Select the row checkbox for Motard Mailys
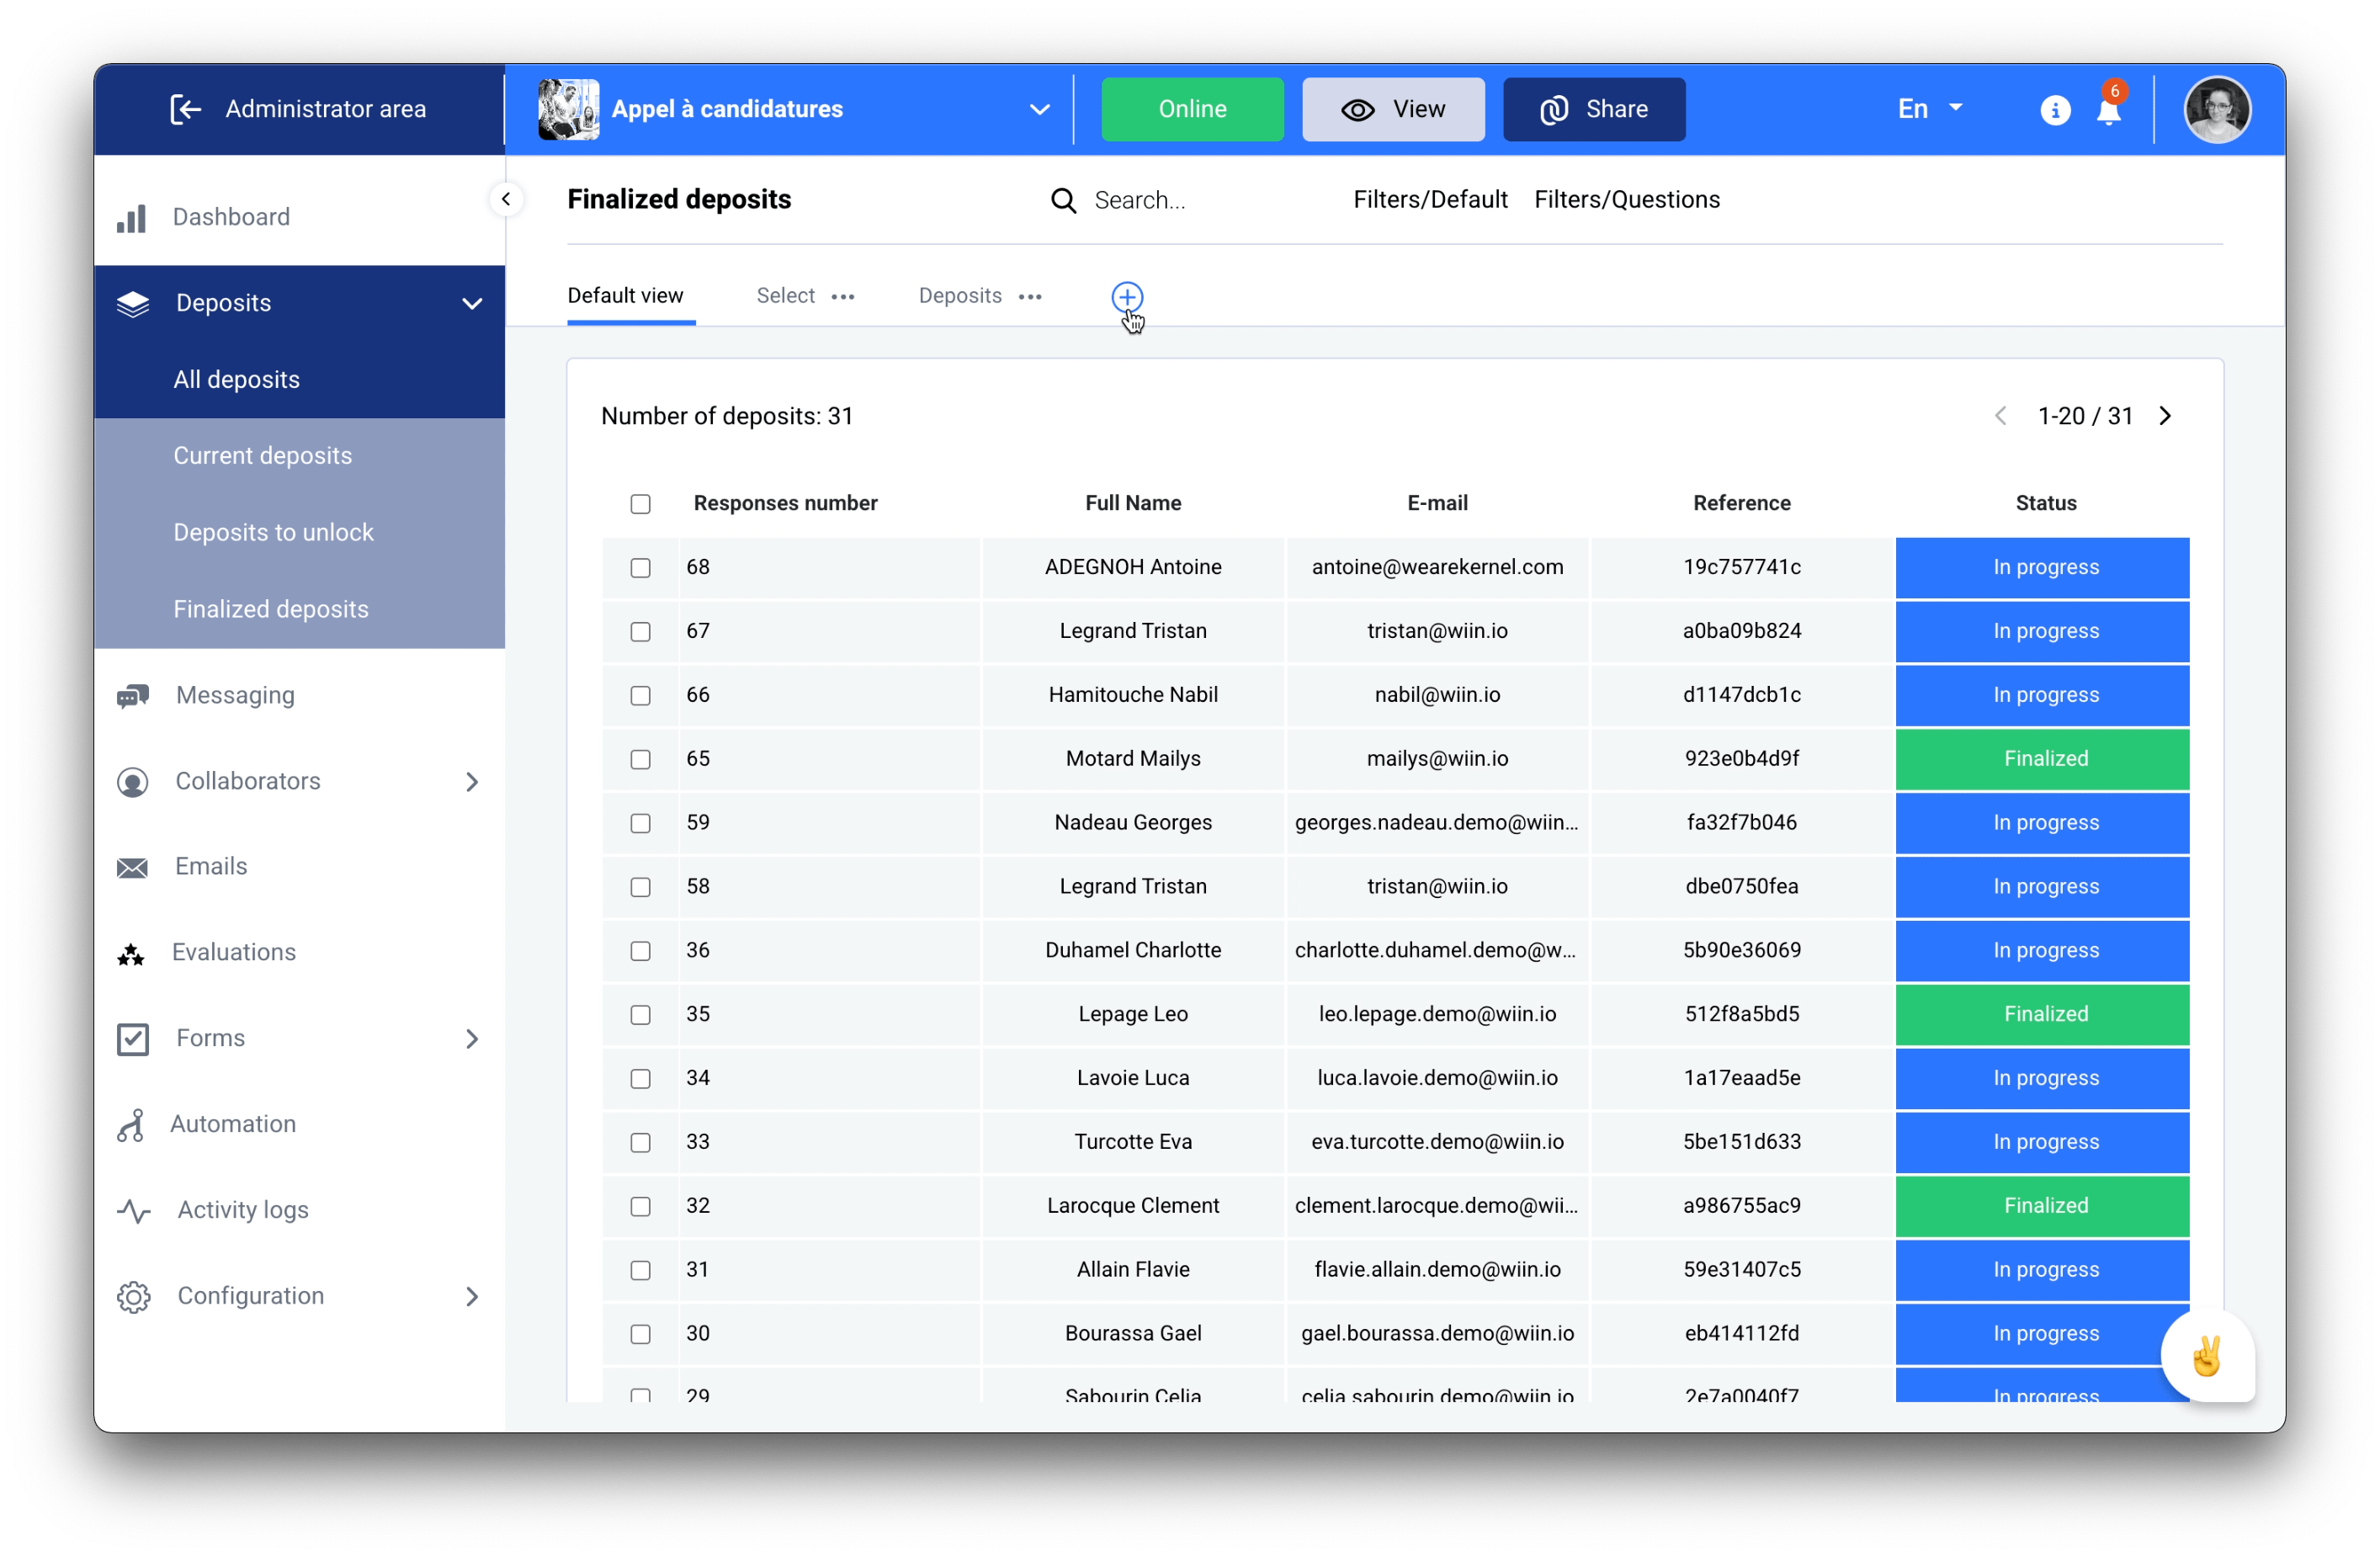This screenshot has height=1557, width=2380. click(640, 759)
